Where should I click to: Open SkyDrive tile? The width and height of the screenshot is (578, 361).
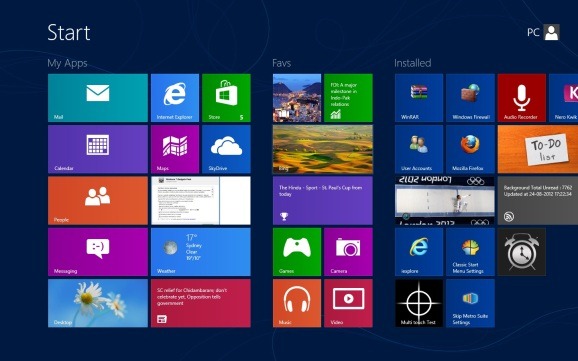click(x=226, y=149)
